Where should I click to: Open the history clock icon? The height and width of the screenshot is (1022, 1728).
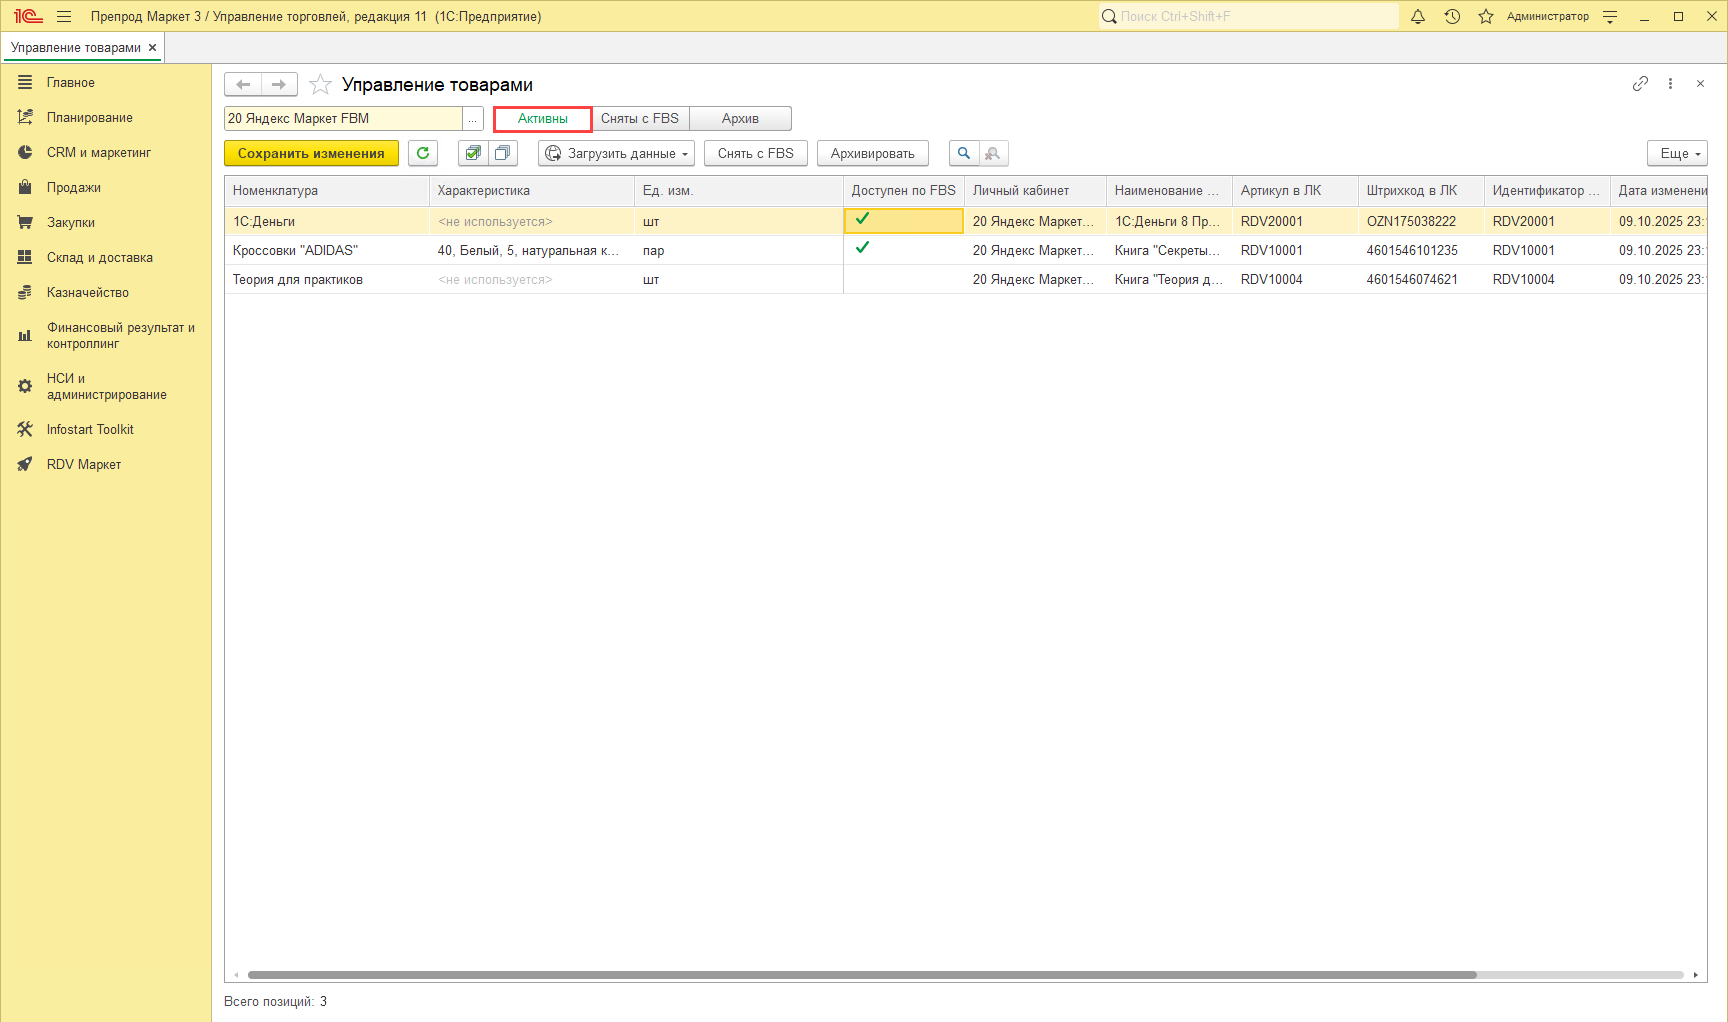coord(1452,16)
